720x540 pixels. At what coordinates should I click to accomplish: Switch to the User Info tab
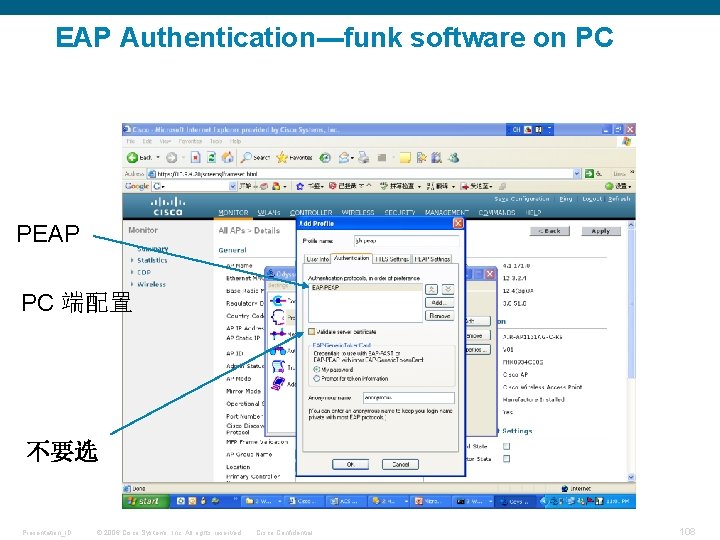click(318, 259)
